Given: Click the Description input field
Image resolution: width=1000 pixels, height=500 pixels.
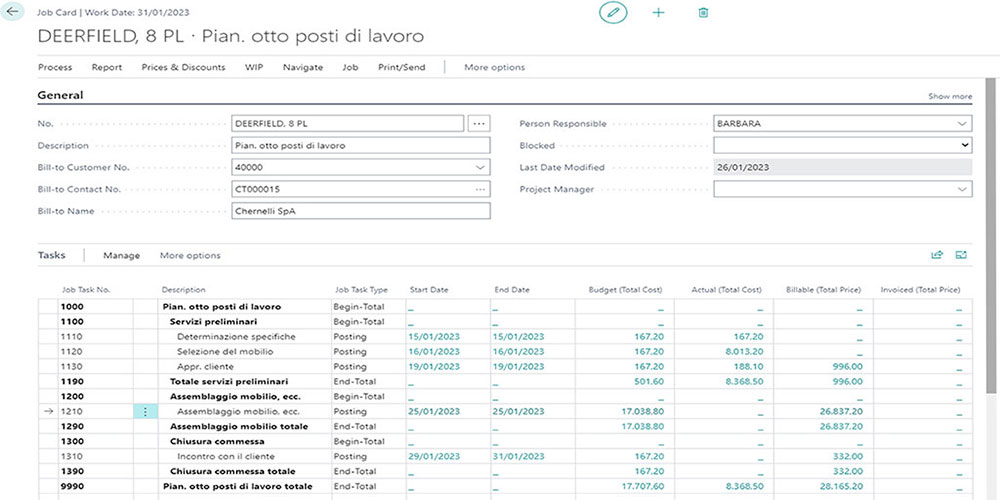Looking at the screenshot, I should (x=360, y=145).
